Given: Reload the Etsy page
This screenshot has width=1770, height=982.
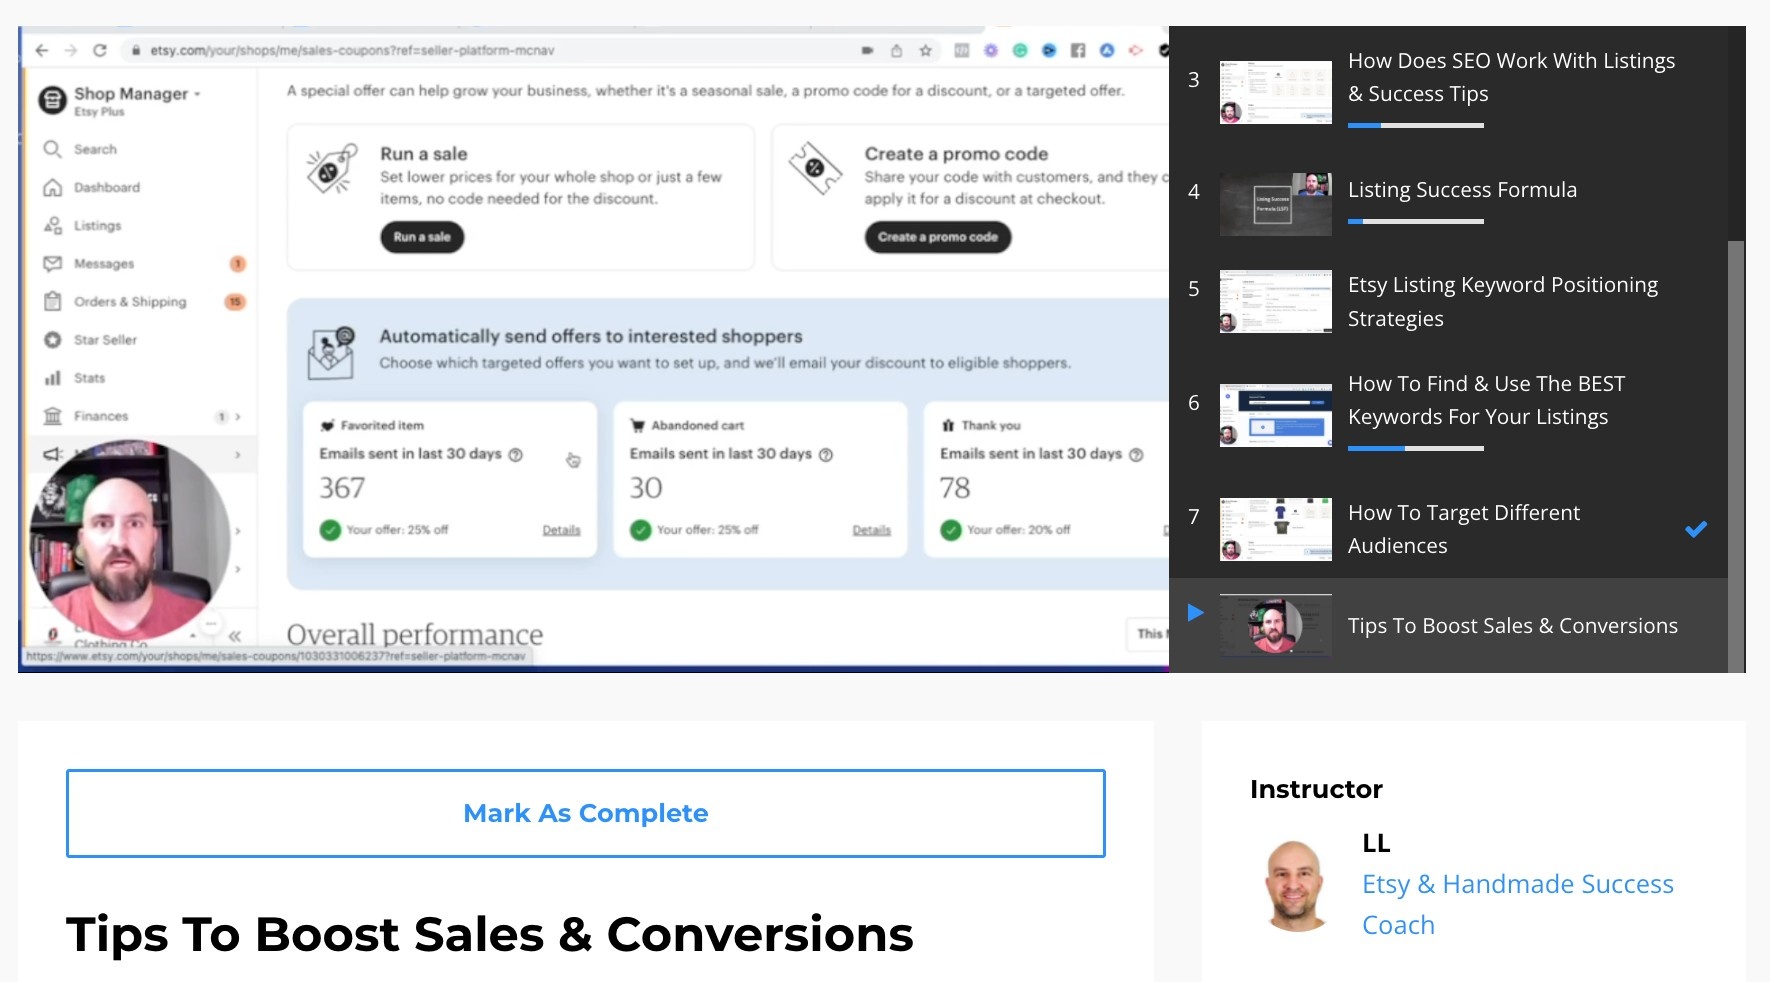Looking at the screenshot, I should pyautogui.click(x=99, y=50).
